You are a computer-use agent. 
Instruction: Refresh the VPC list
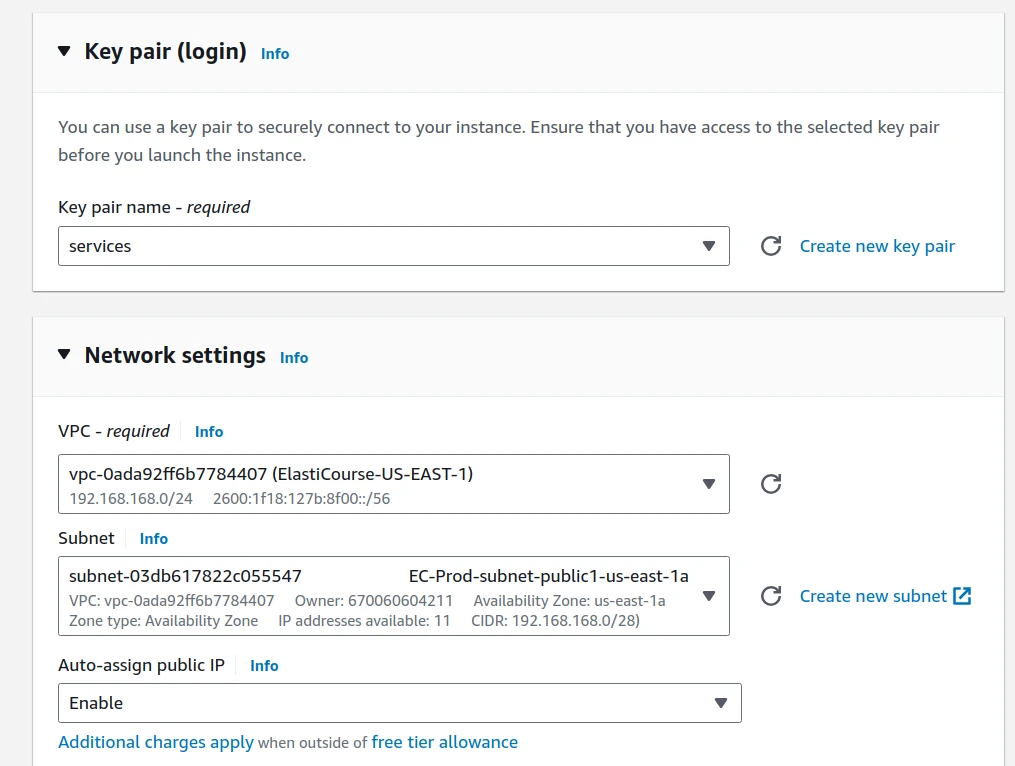coord(770,484)
